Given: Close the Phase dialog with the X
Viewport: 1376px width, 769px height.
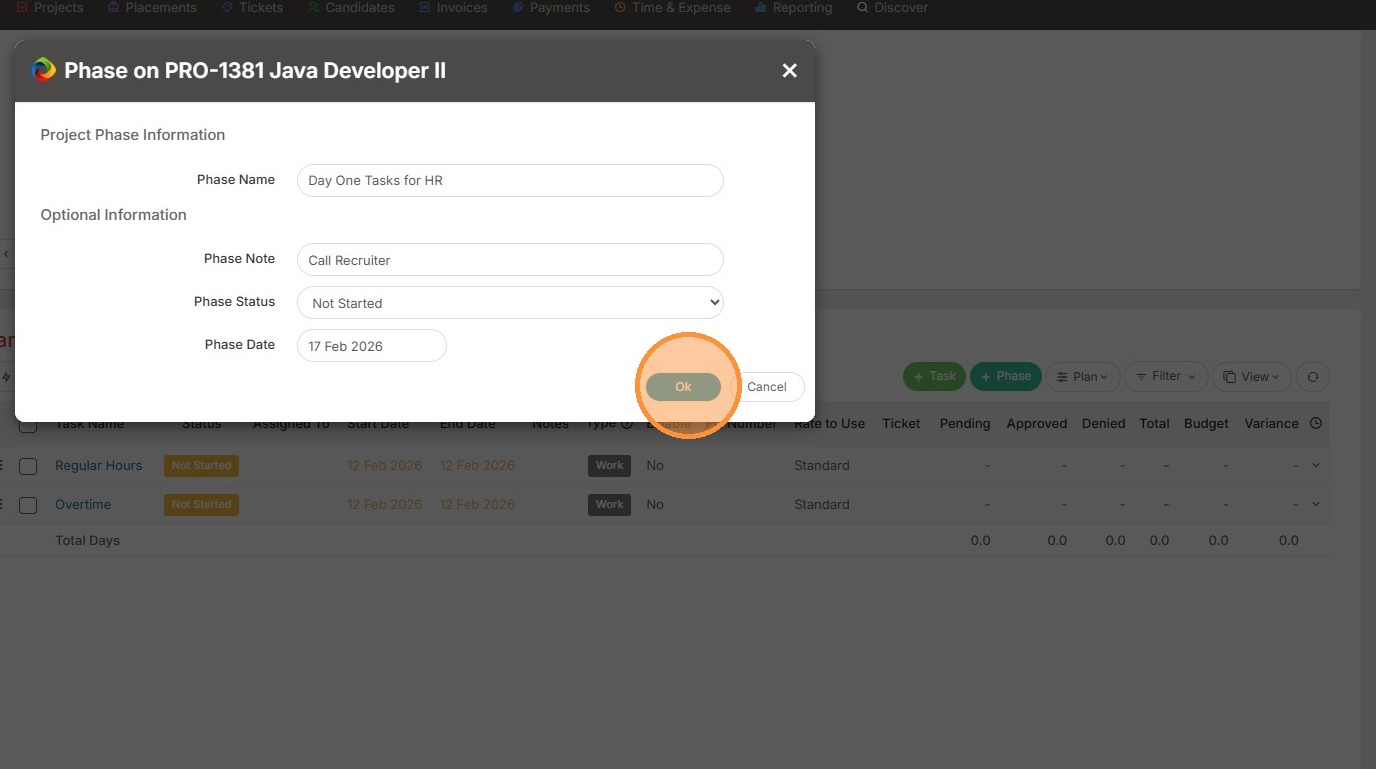Looking at the screenshot, I should [789, 70].
